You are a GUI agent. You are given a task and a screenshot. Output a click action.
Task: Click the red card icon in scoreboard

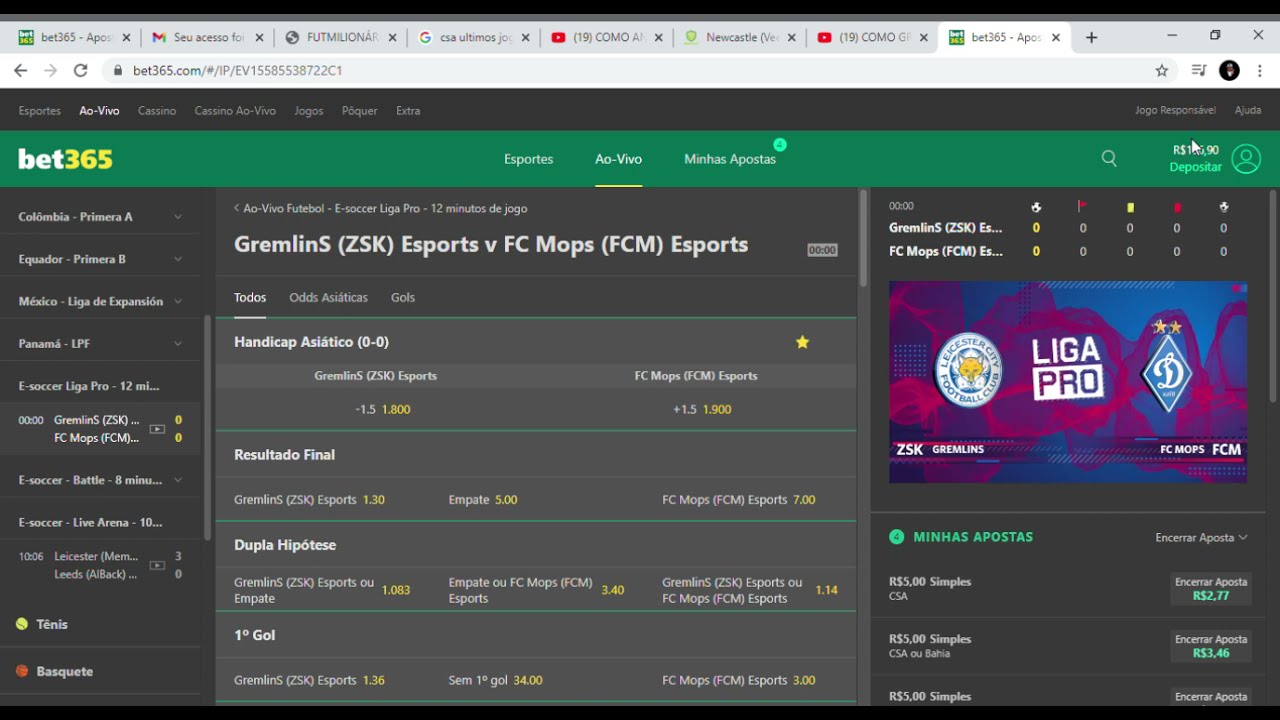pos(1177,207)
